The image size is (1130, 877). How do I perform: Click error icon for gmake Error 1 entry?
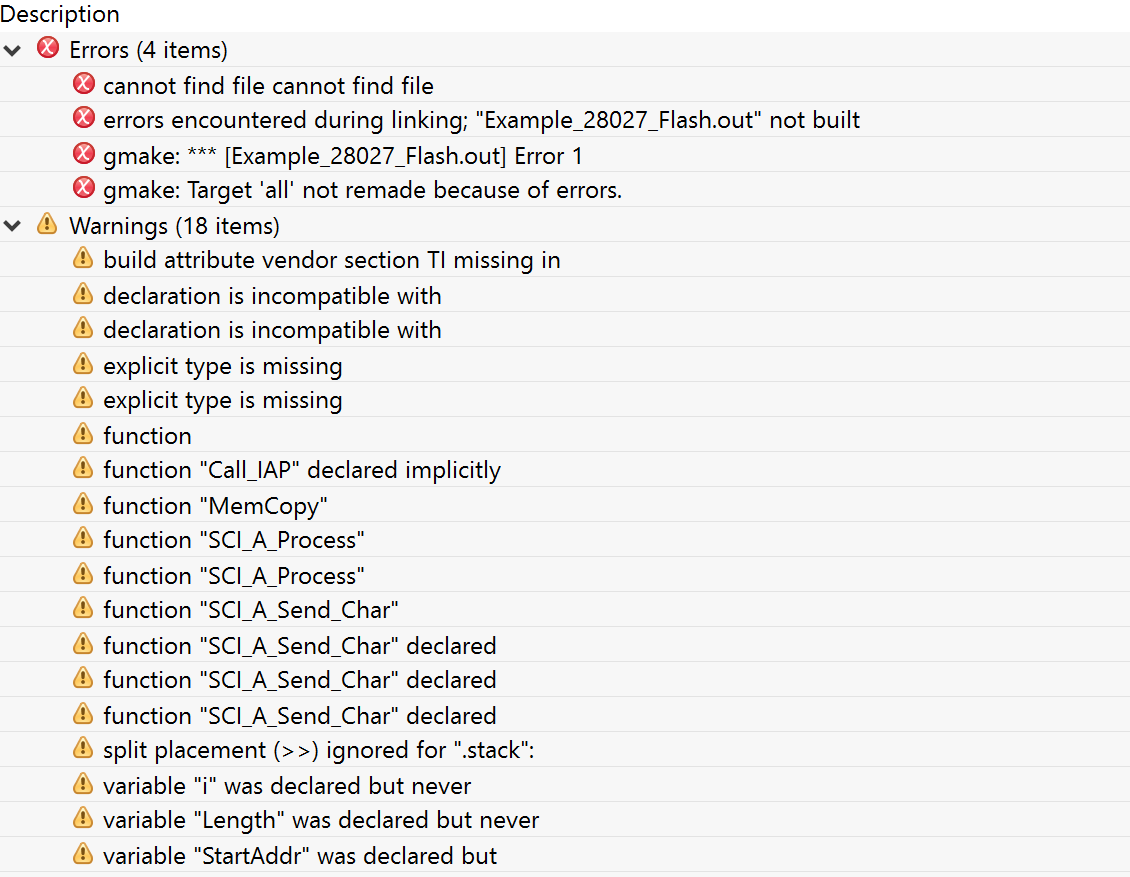[84, 154]
